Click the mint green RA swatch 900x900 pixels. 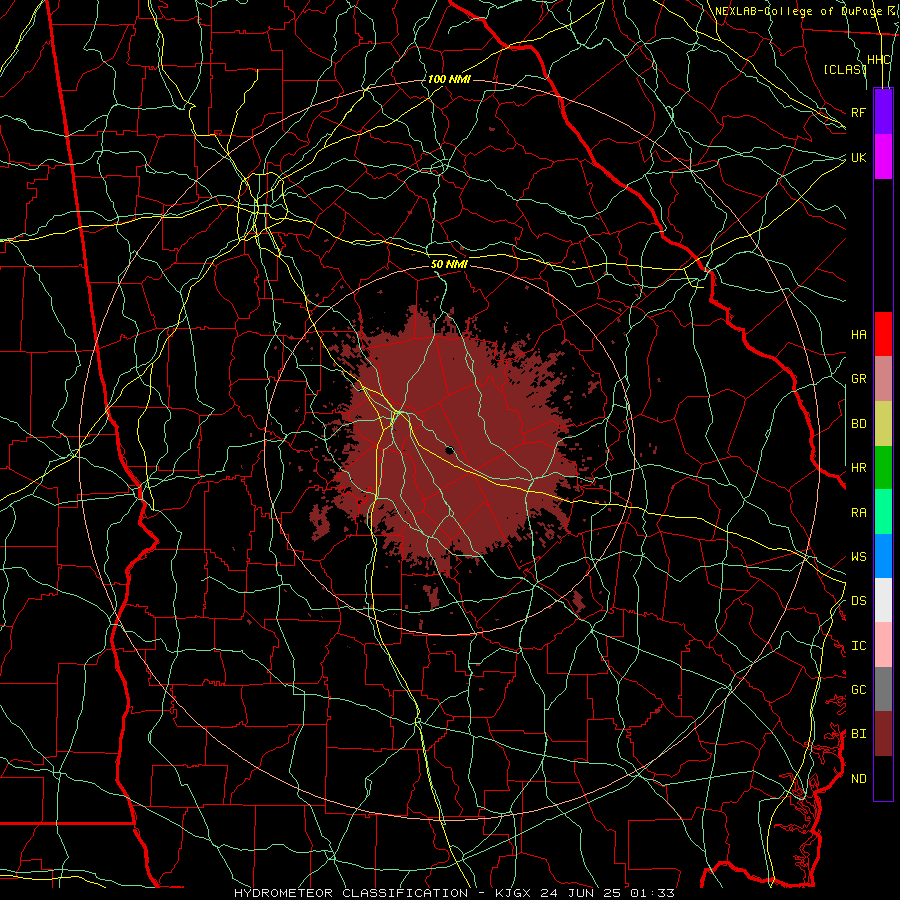click(883, 512)
